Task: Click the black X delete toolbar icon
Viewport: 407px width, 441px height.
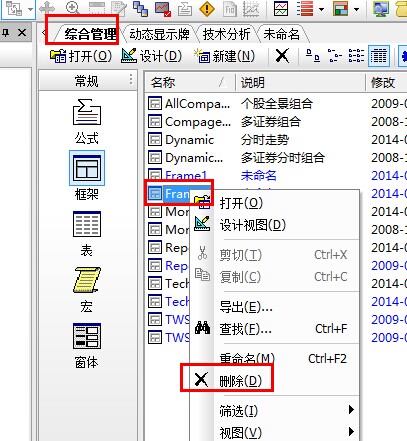Action: [282, 56]
